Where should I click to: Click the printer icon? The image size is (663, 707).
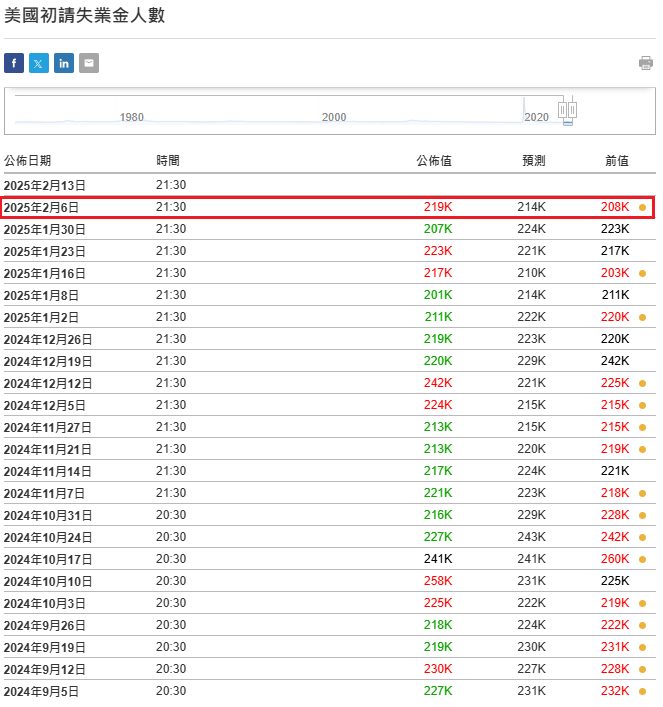point(646,64)
